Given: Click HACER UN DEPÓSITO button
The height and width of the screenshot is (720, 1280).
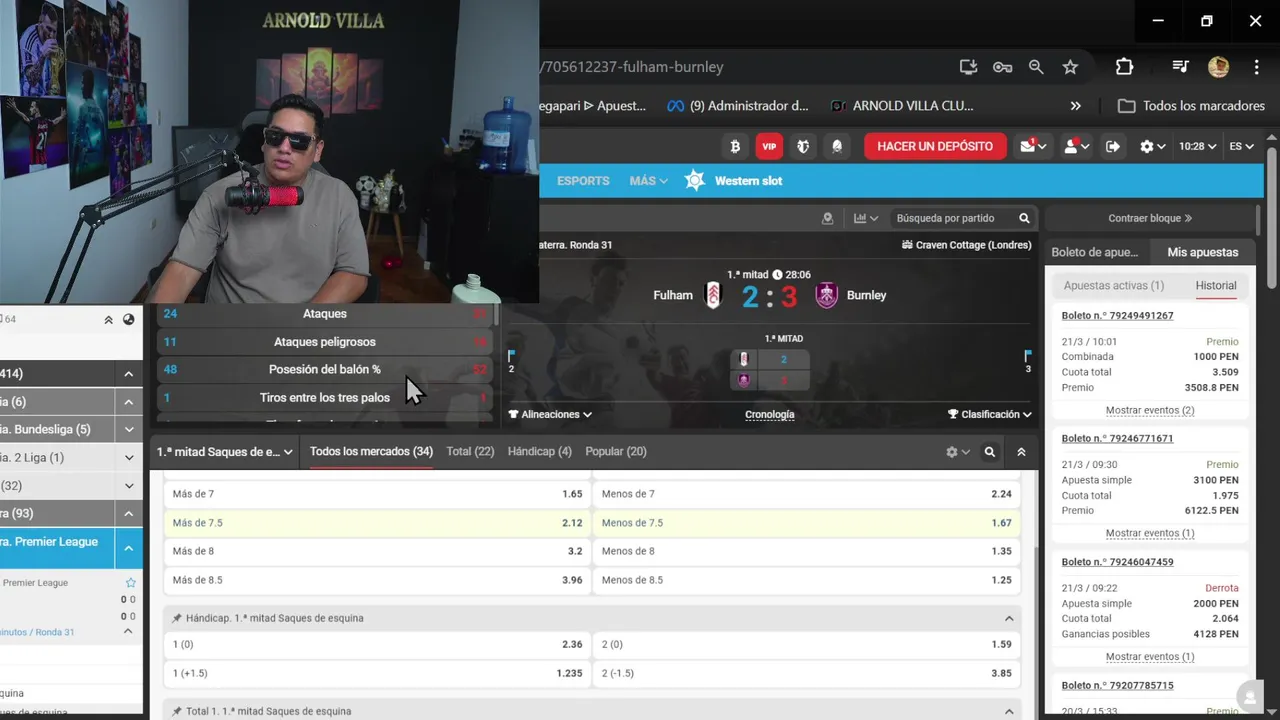Looking at the screenshot, I should [x=935, y=146].
